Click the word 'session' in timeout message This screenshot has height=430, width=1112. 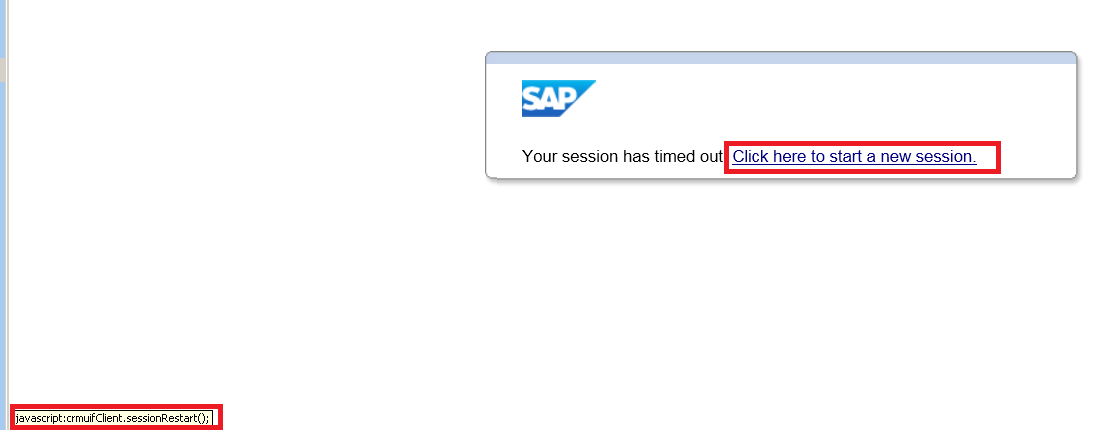(x=590, y=157)
